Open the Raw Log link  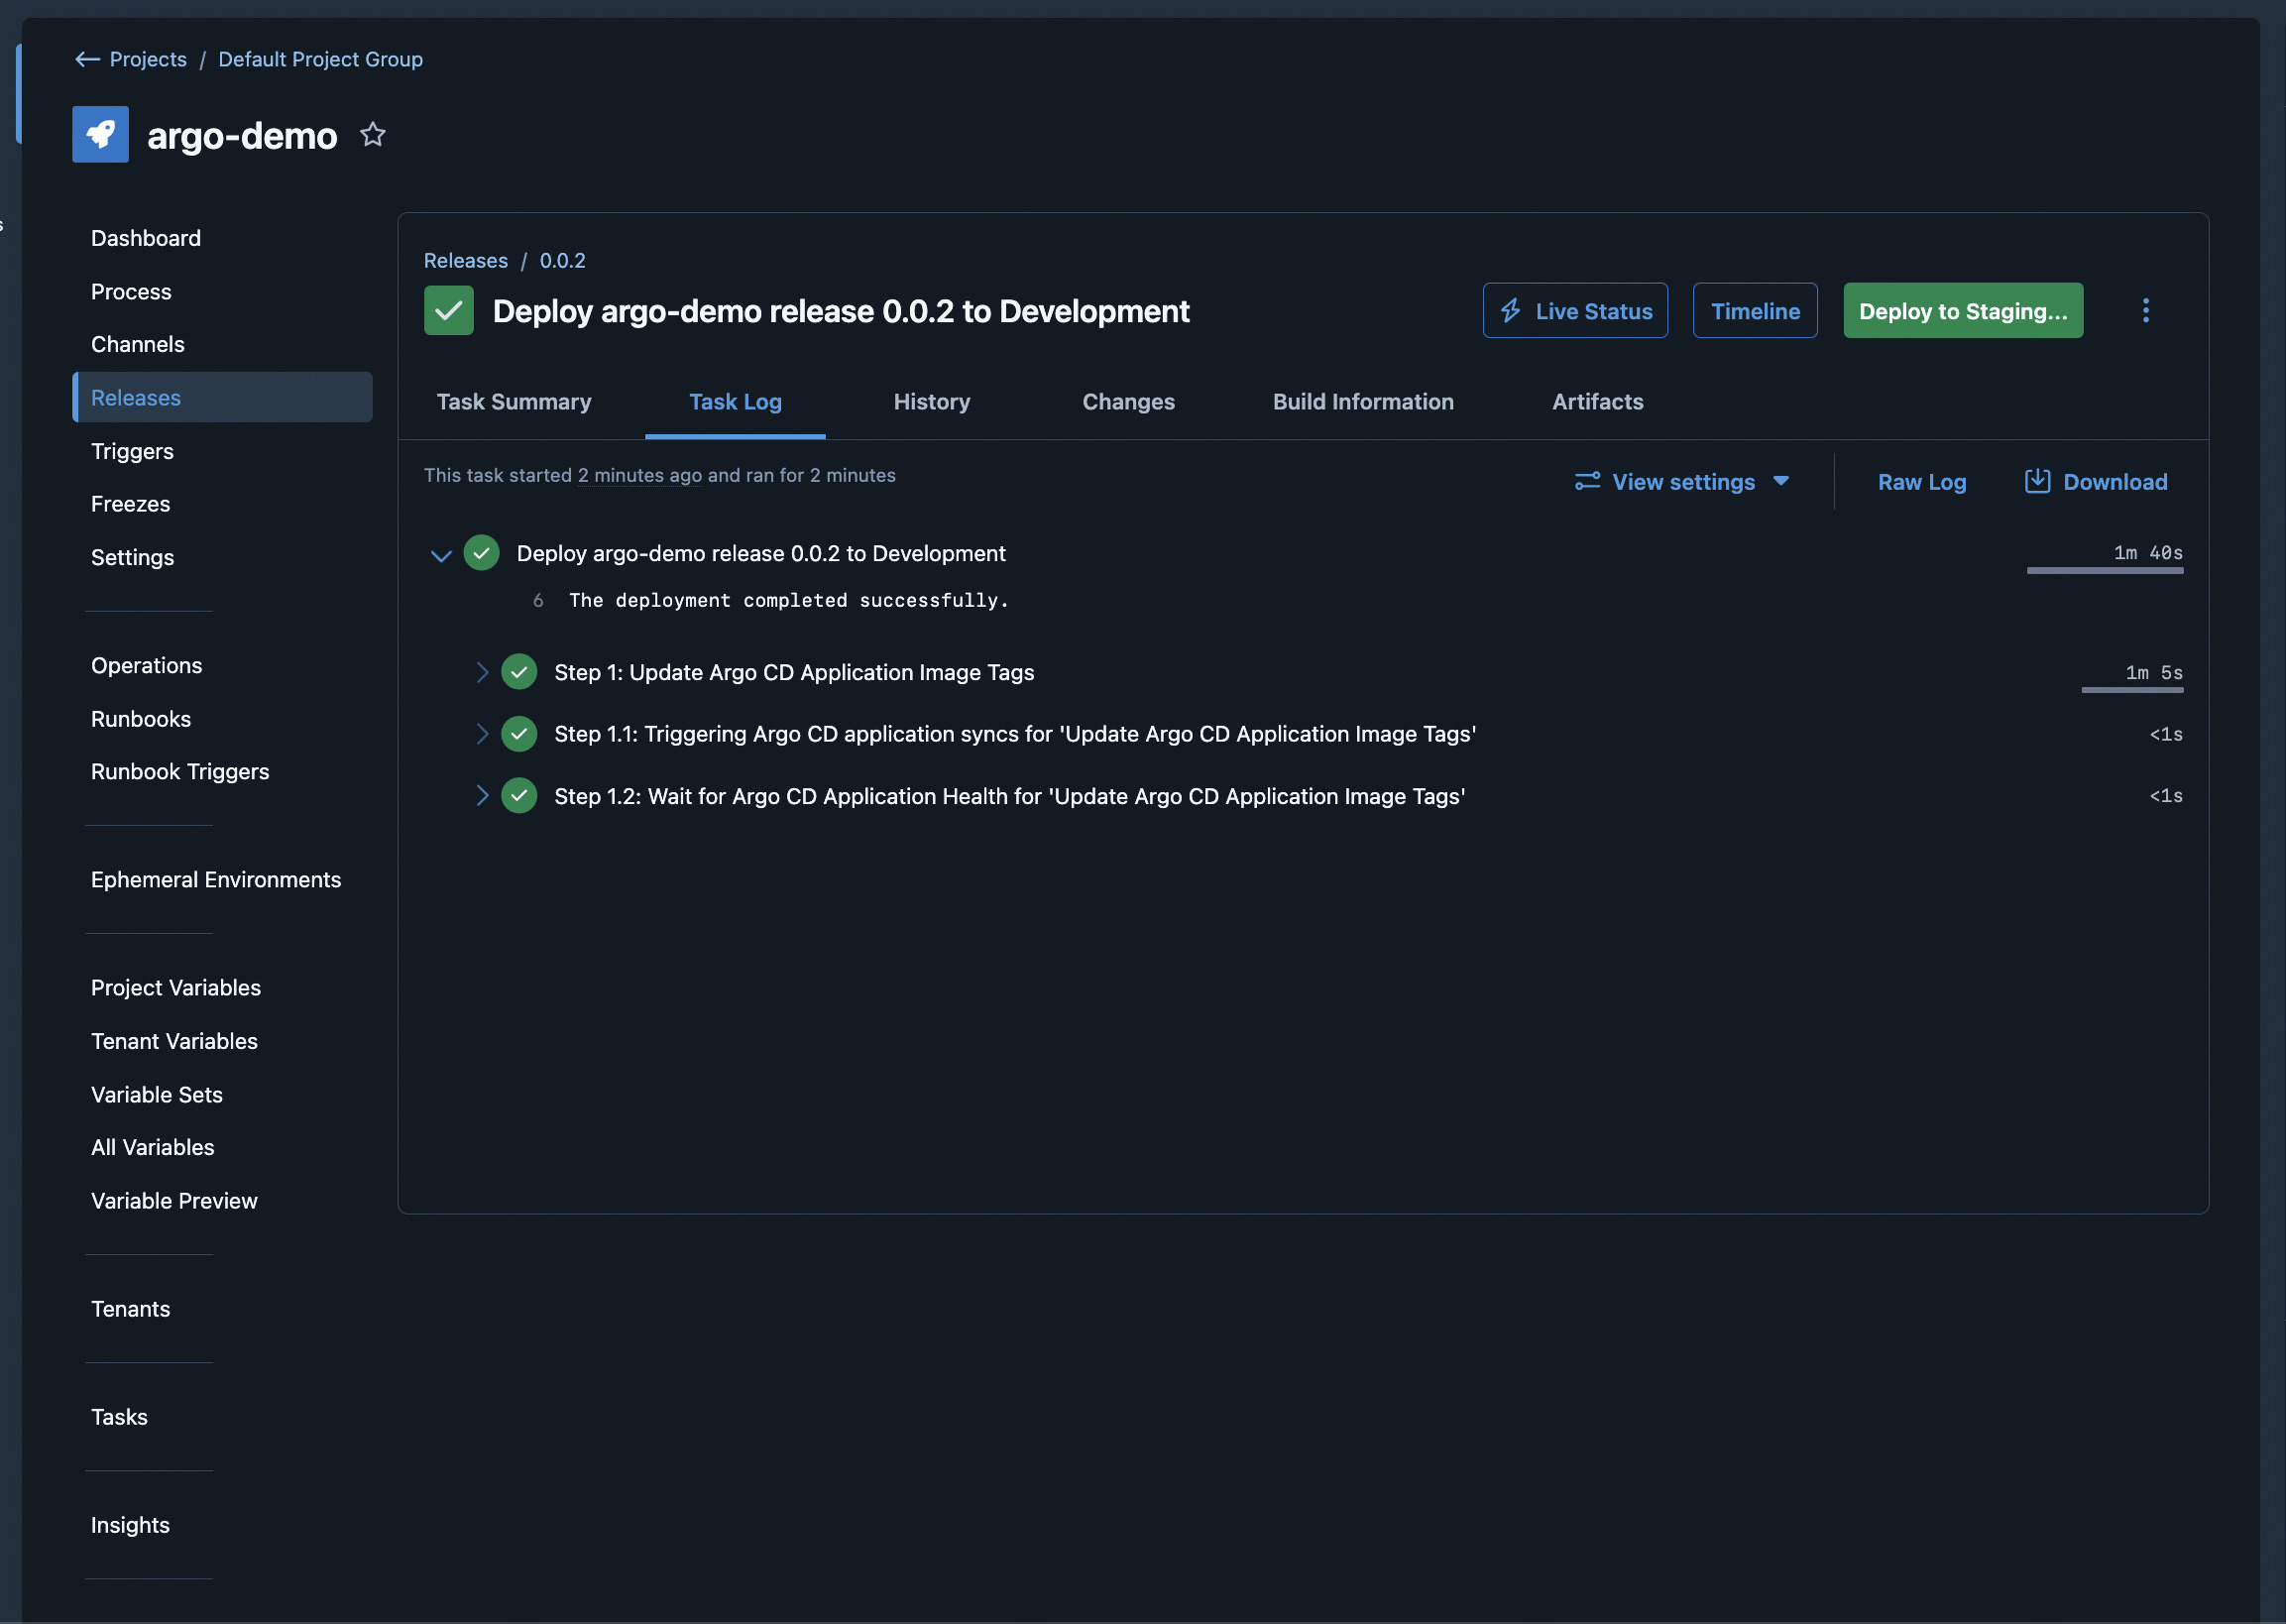pos(1922,482)
